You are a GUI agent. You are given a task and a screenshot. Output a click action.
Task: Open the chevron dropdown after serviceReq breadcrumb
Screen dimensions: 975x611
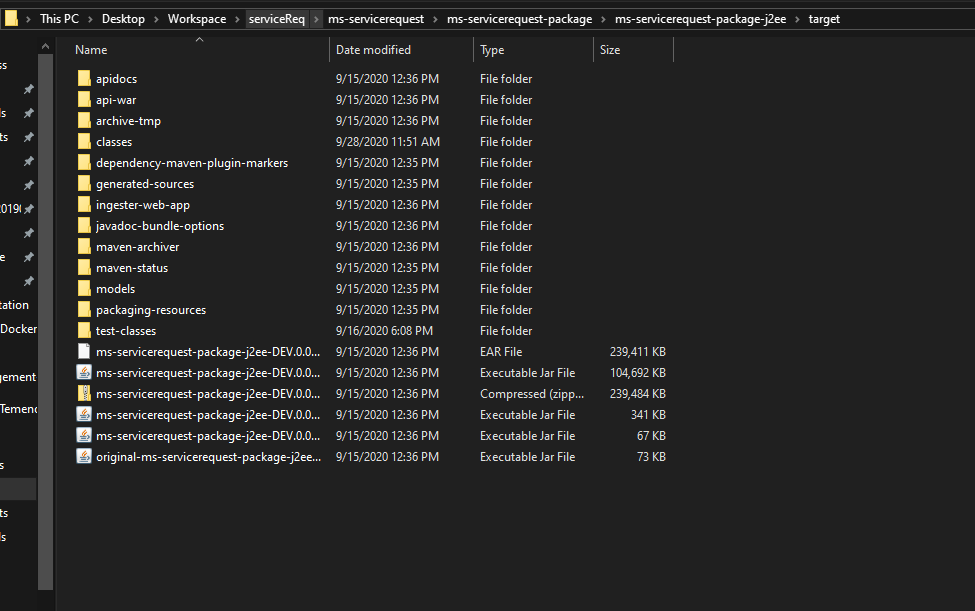317,19
